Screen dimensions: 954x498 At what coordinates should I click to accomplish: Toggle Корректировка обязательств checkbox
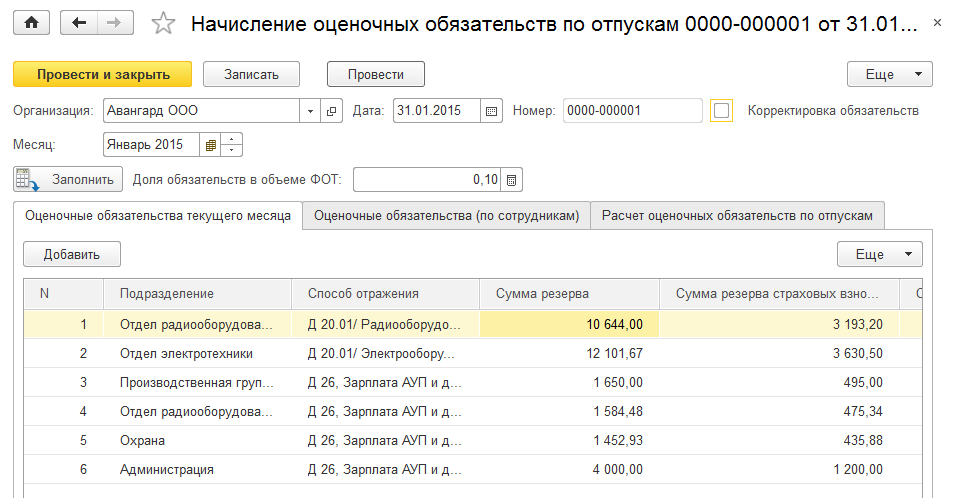pyautogui.click(x=722, y=111)
